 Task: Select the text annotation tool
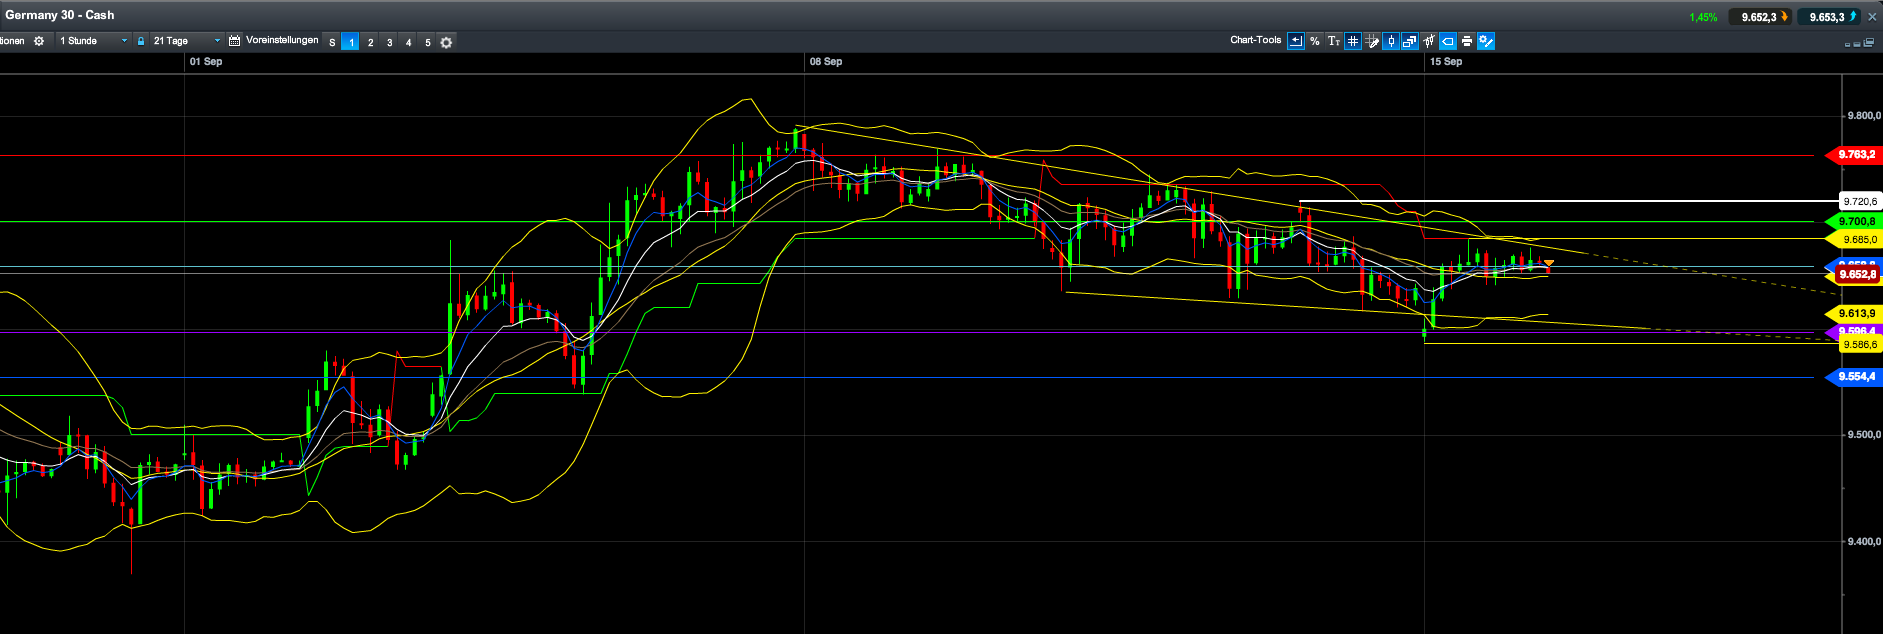click(1334, 41)
